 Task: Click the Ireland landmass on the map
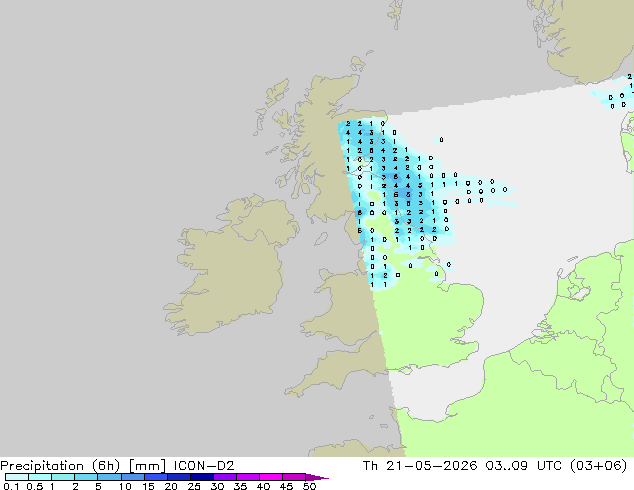pyautogui.click(x=230, y=267)
